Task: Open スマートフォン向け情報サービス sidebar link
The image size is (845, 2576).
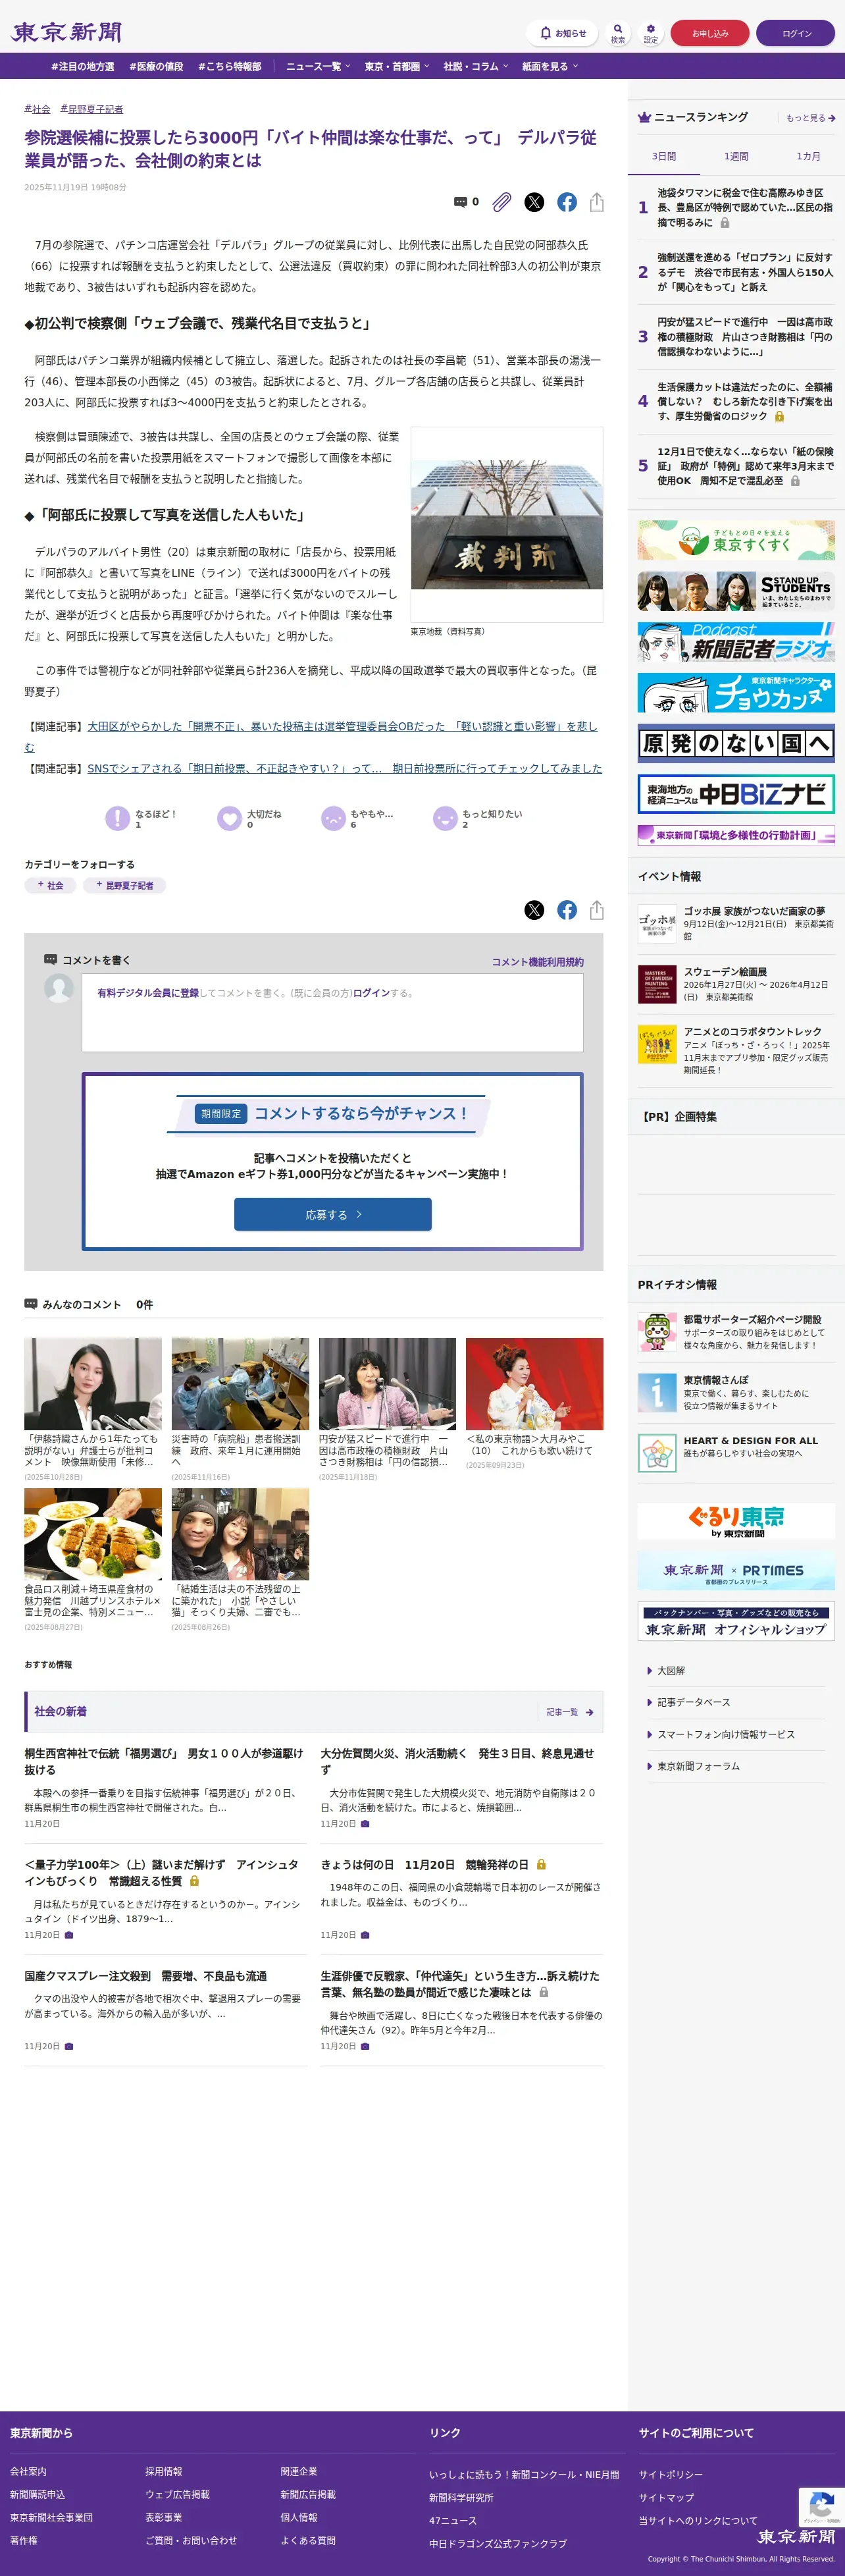Action: 725,1735
